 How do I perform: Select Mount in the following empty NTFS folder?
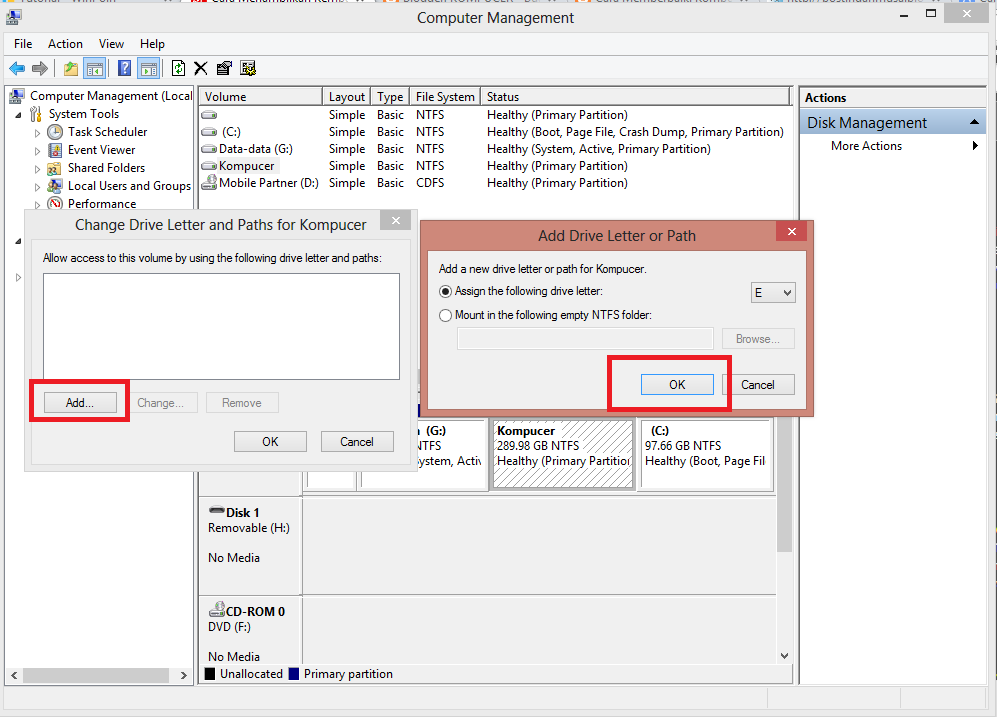[446, 315]
